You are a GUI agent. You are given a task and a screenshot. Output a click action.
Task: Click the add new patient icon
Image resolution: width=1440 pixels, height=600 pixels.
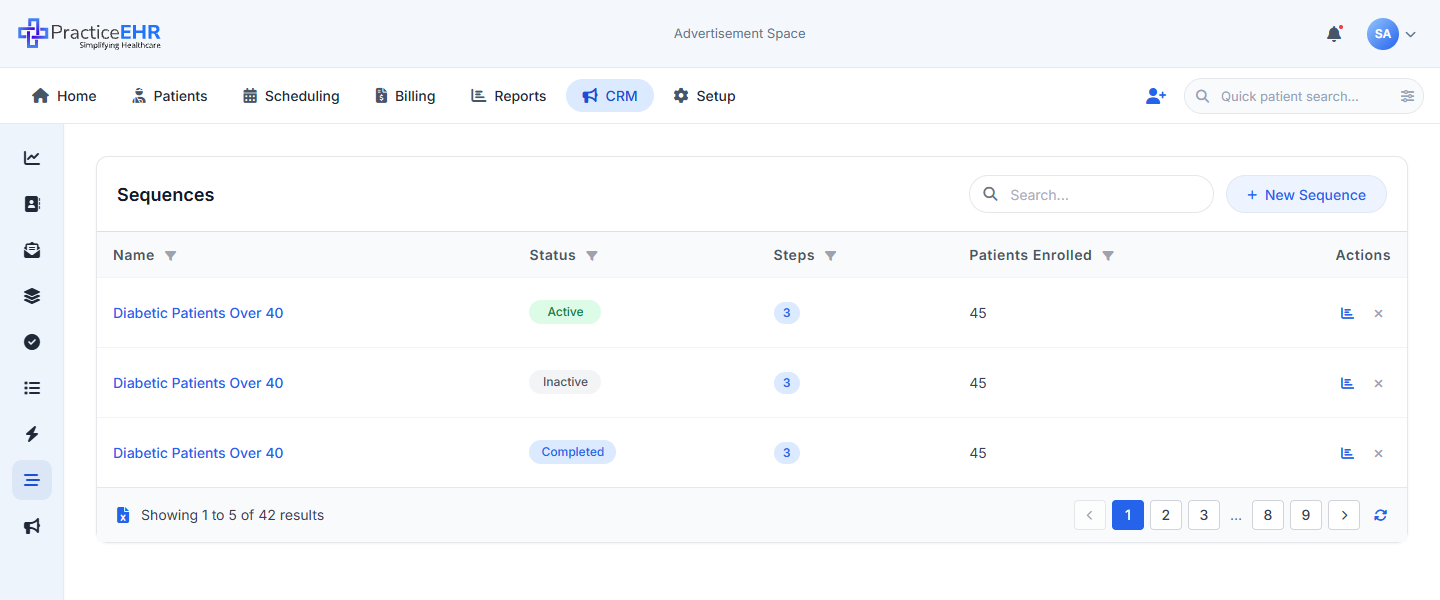click(x=1156, y=96)
